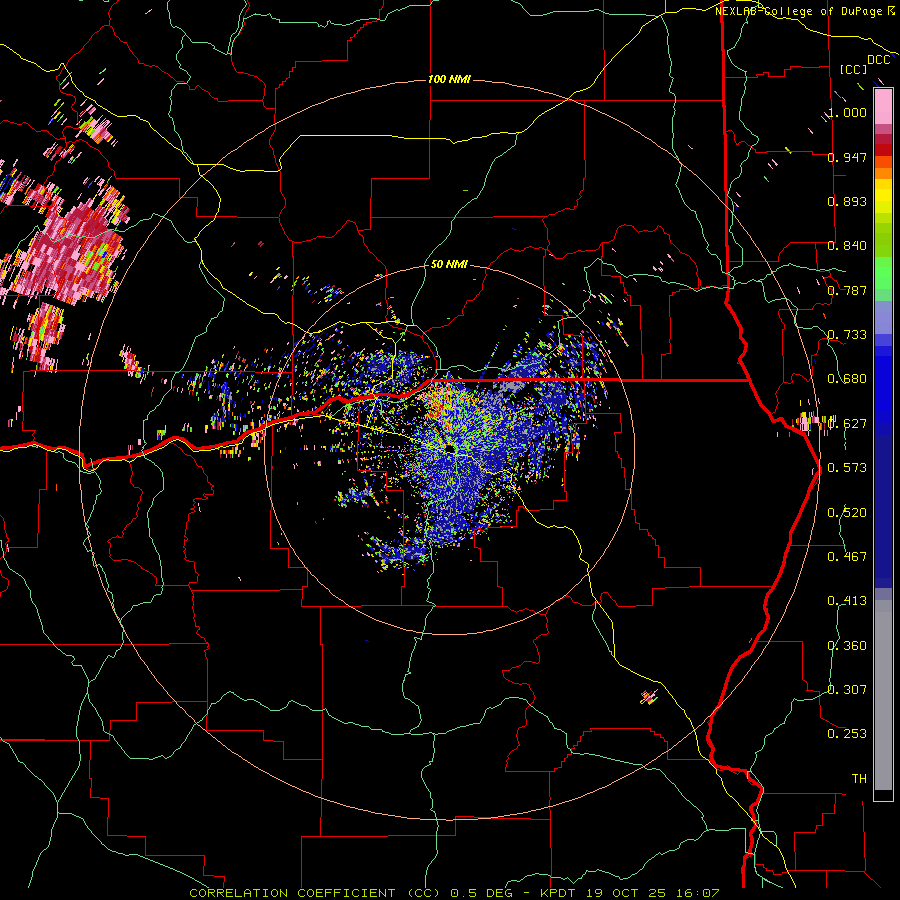Click the [CC] legend title

[854, 69]
